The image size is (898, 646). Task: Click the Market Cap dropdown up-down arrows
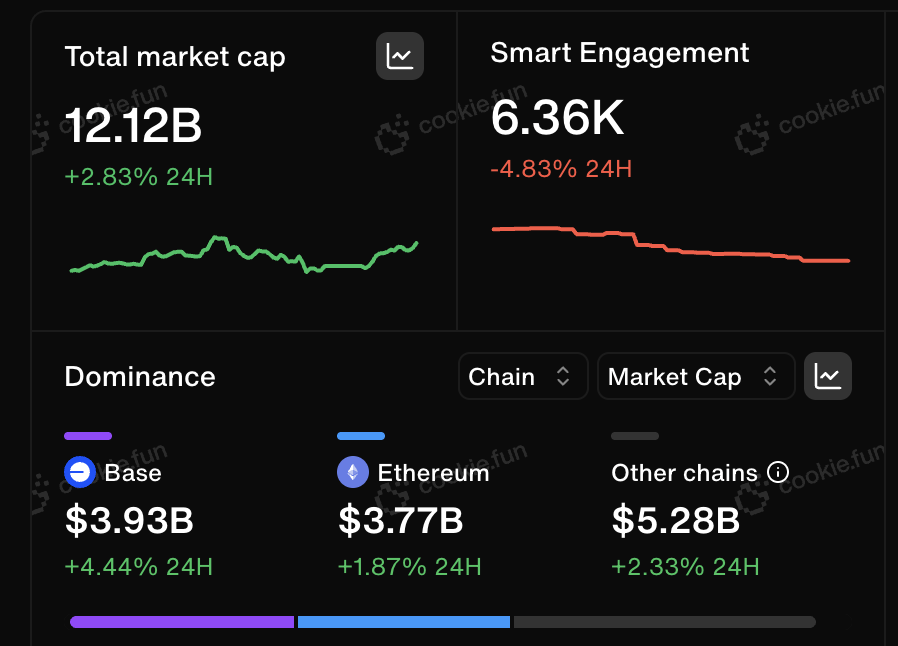click(770, 376)
